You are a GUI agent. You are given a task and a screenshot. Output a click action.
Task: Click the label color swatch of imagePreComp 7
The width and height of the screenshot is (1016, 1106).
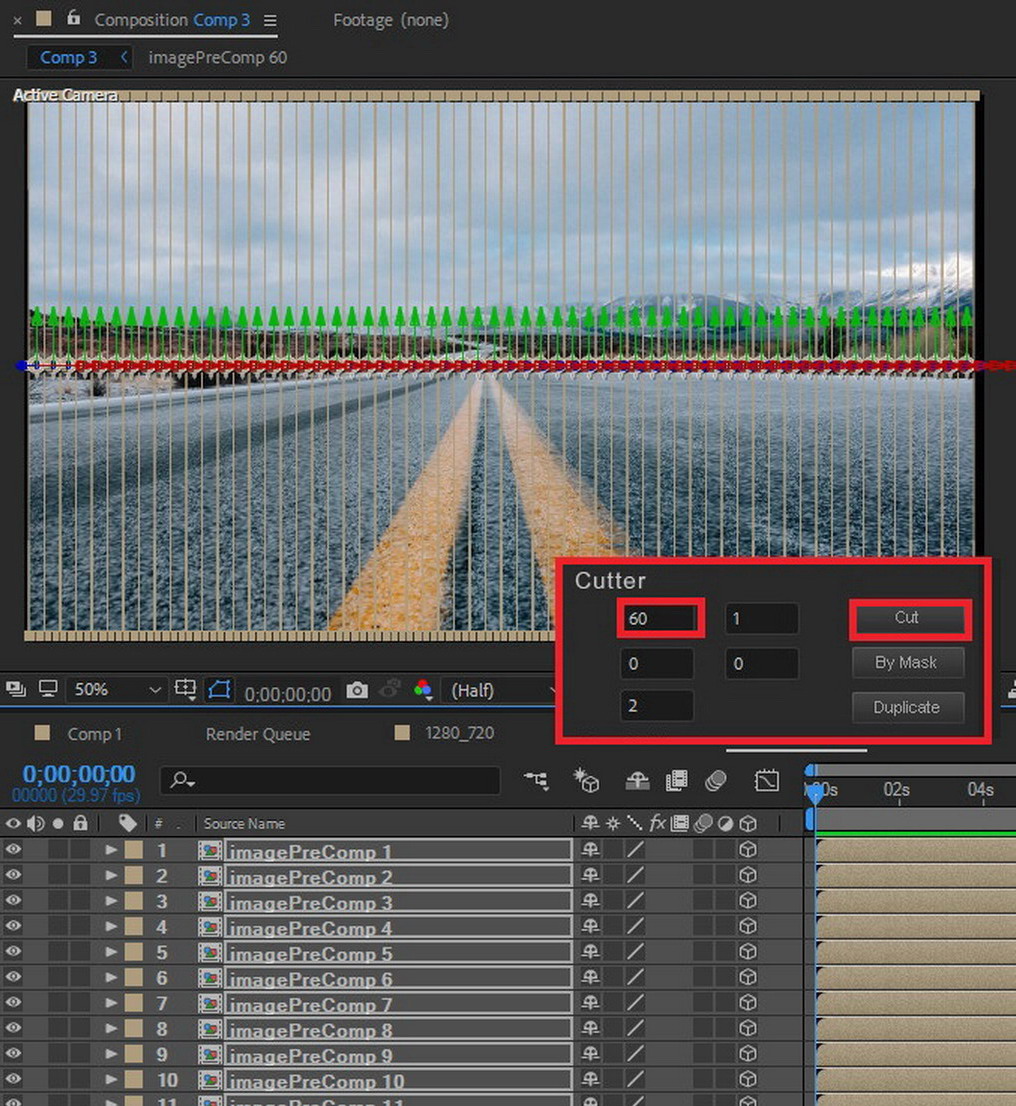[x=134, y=1002]
